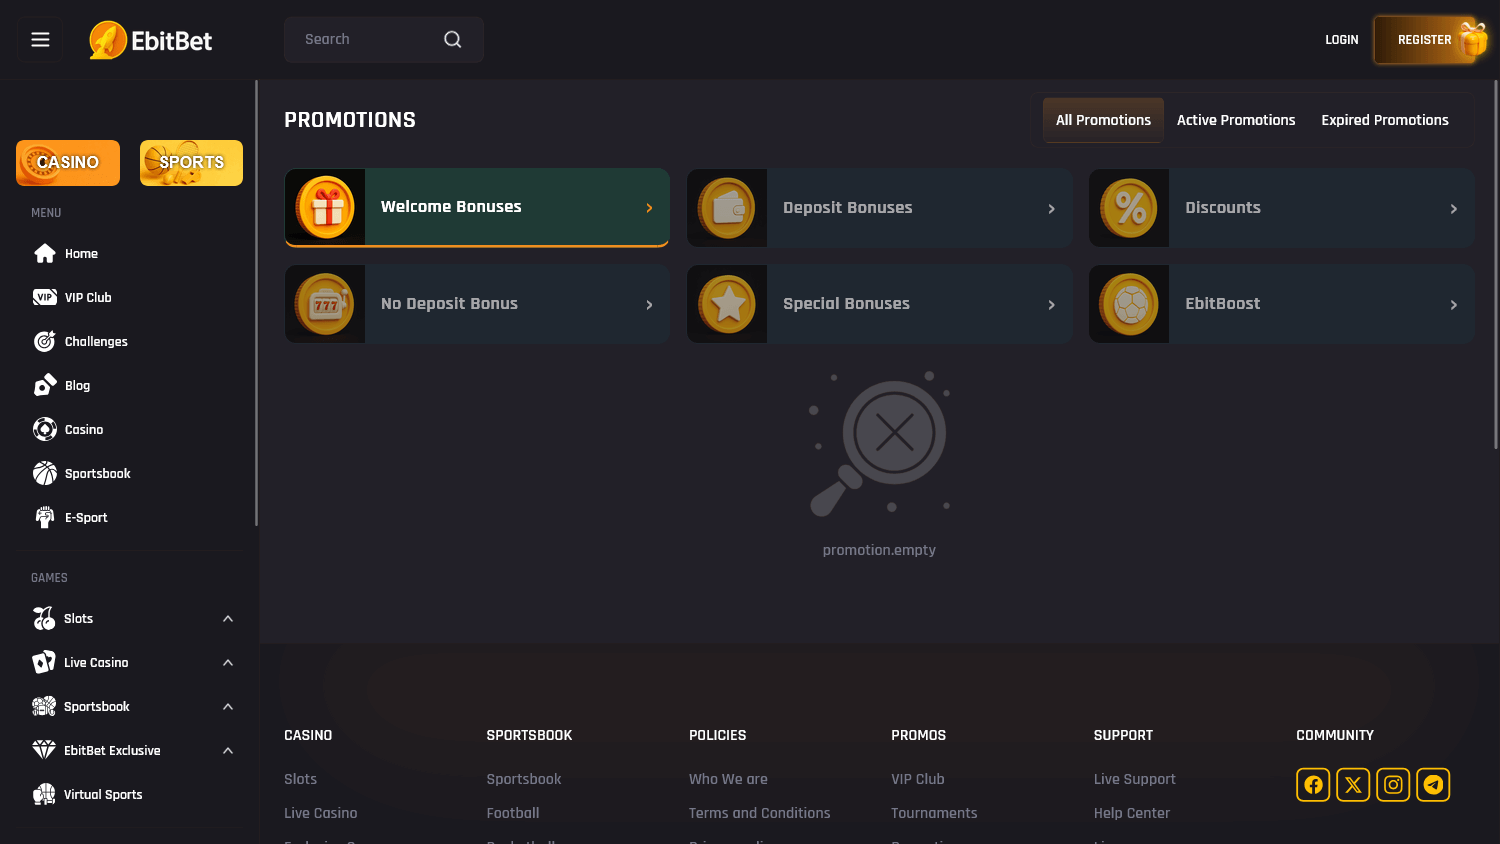
Task: Select the All Promotions tab
Action: [x=1103, y=120]
